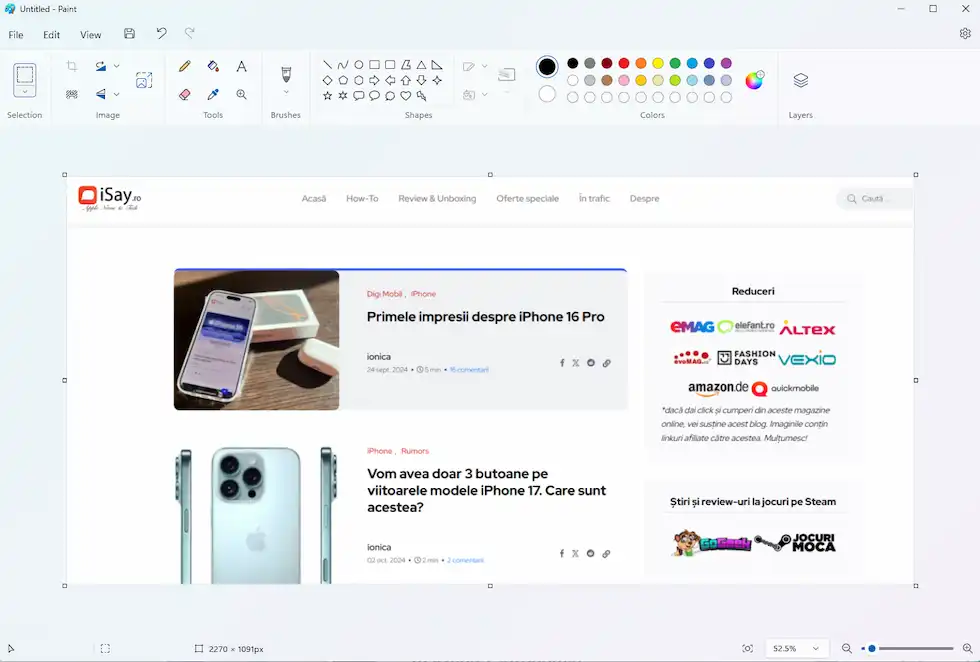The height and width of the screenshot is (662, 980).
Task: Pick the purple color swatch
Action: click(x=726, y=63)
